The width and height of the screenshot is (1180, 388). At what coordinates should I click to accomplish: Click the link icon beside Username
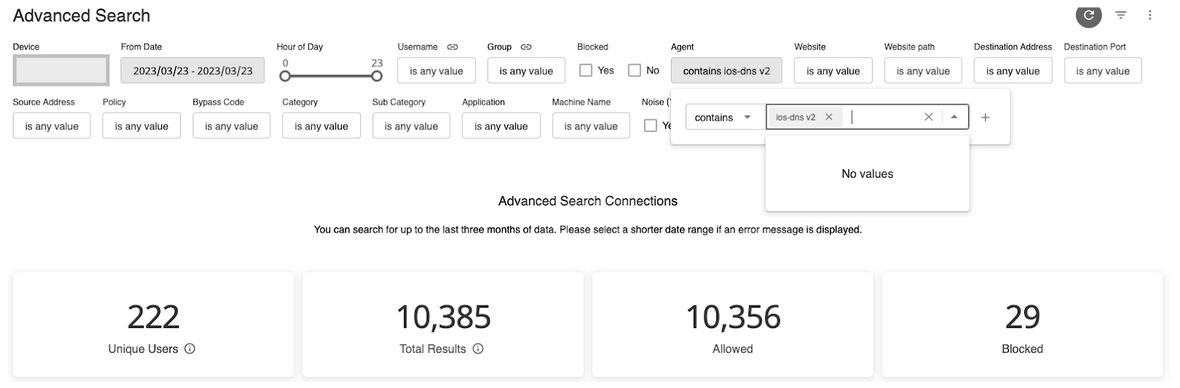tap(452, 47)
